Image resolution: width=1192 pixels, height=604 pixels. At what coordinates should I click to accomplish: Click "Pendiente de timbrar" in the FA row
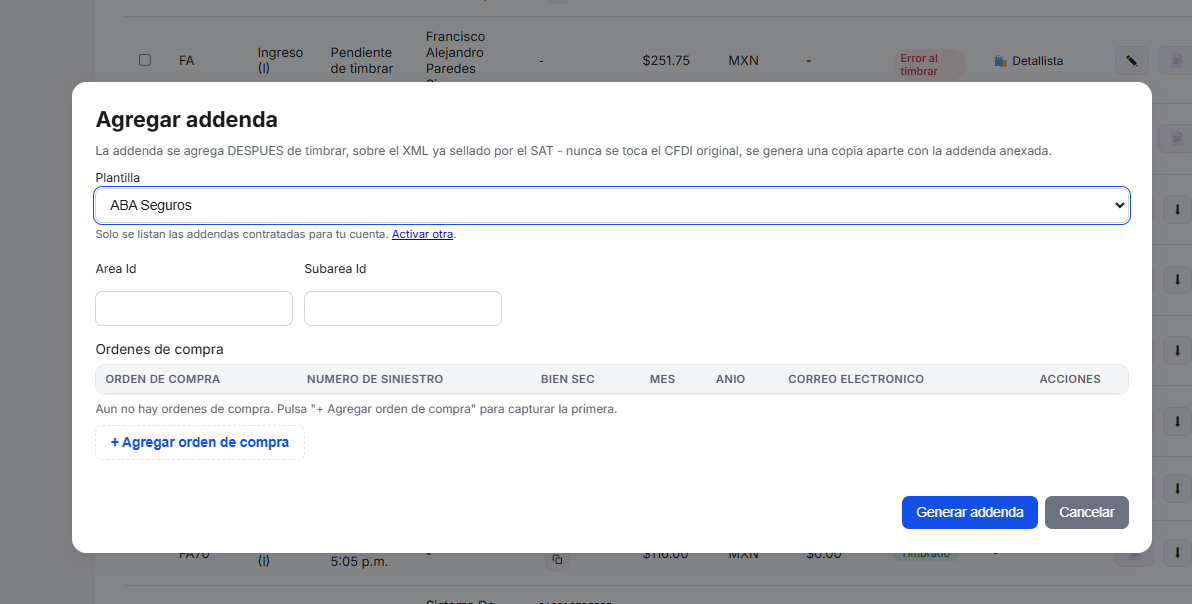click(362, 60)
